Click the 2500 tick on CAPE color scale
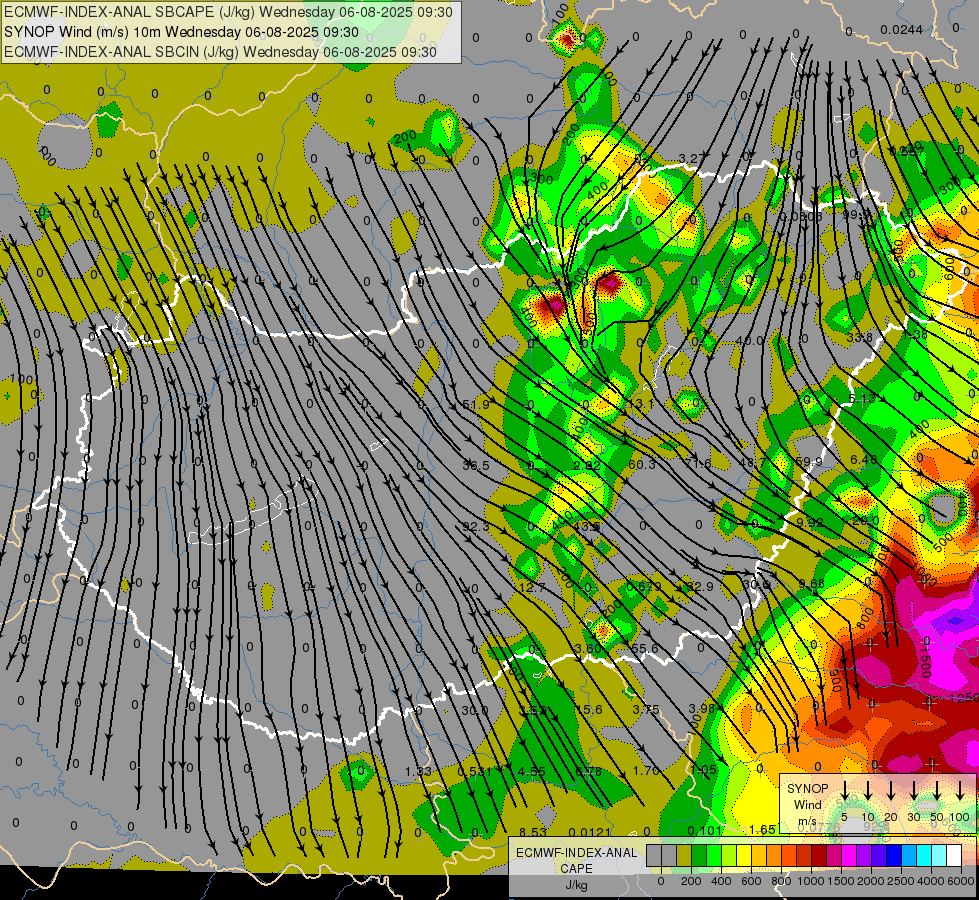The image size is (979, 900). pos(901,881)
